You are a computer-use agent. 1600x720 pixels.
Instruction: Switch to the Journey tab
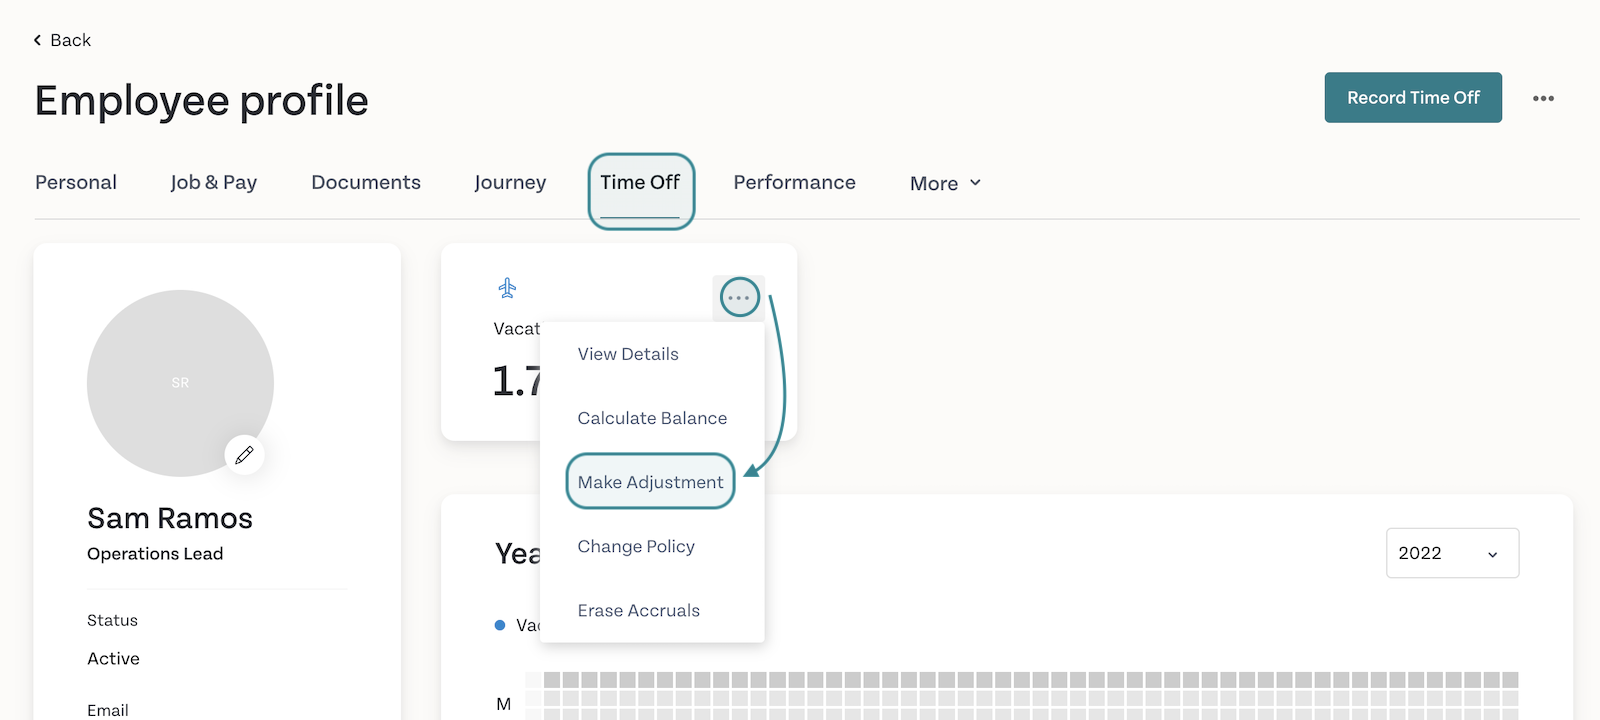510,182
